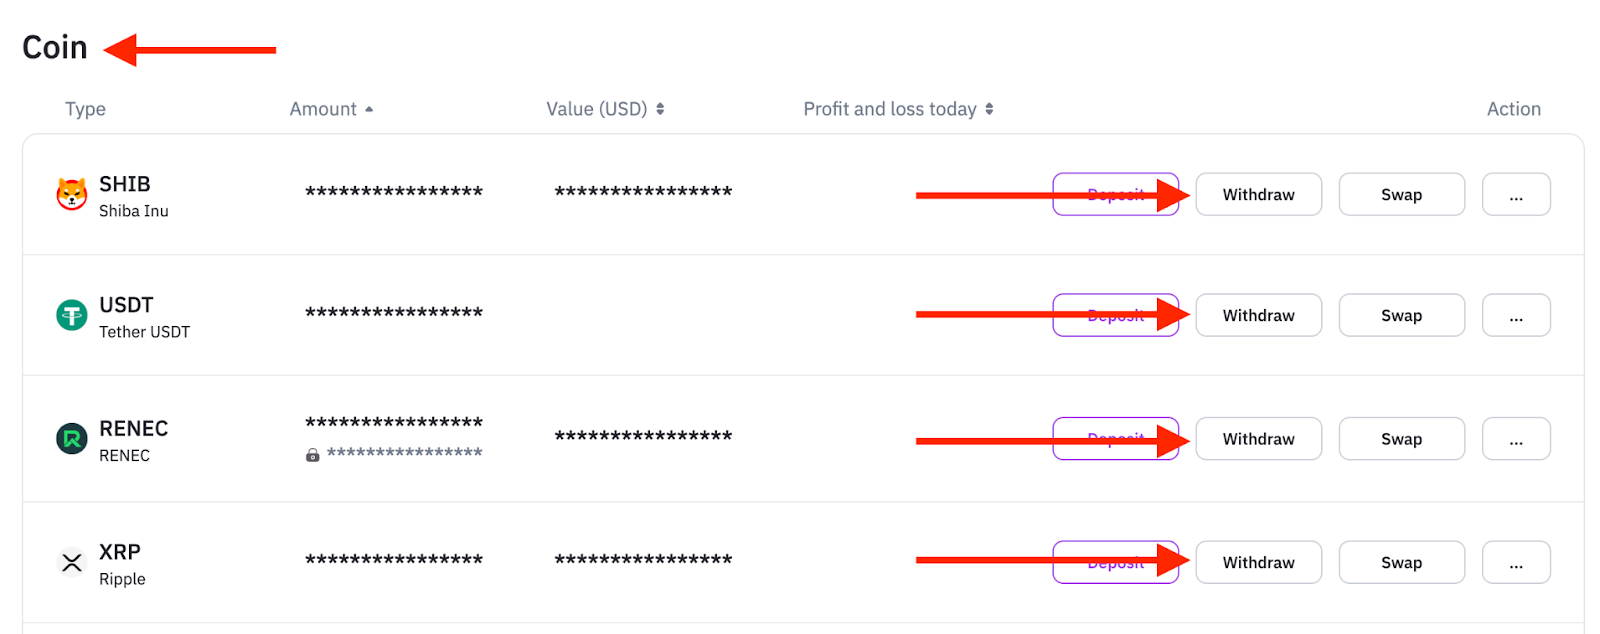Withdraw SHIB coins

[1258, 194]
